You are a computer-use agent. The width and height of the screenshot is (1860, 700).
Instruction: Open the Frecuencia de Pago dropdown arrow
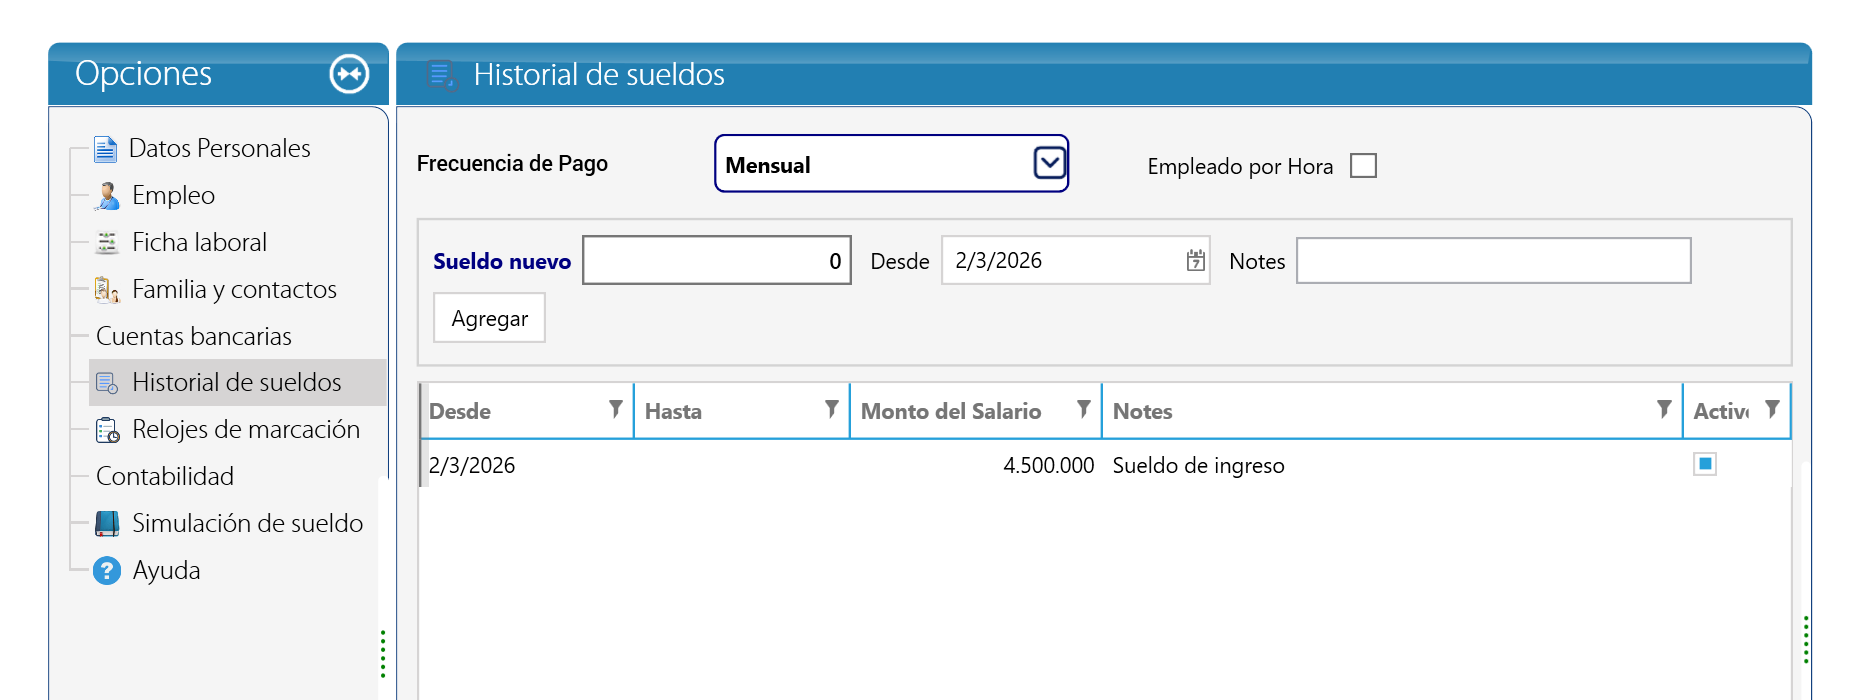[x=1049, y=163]
